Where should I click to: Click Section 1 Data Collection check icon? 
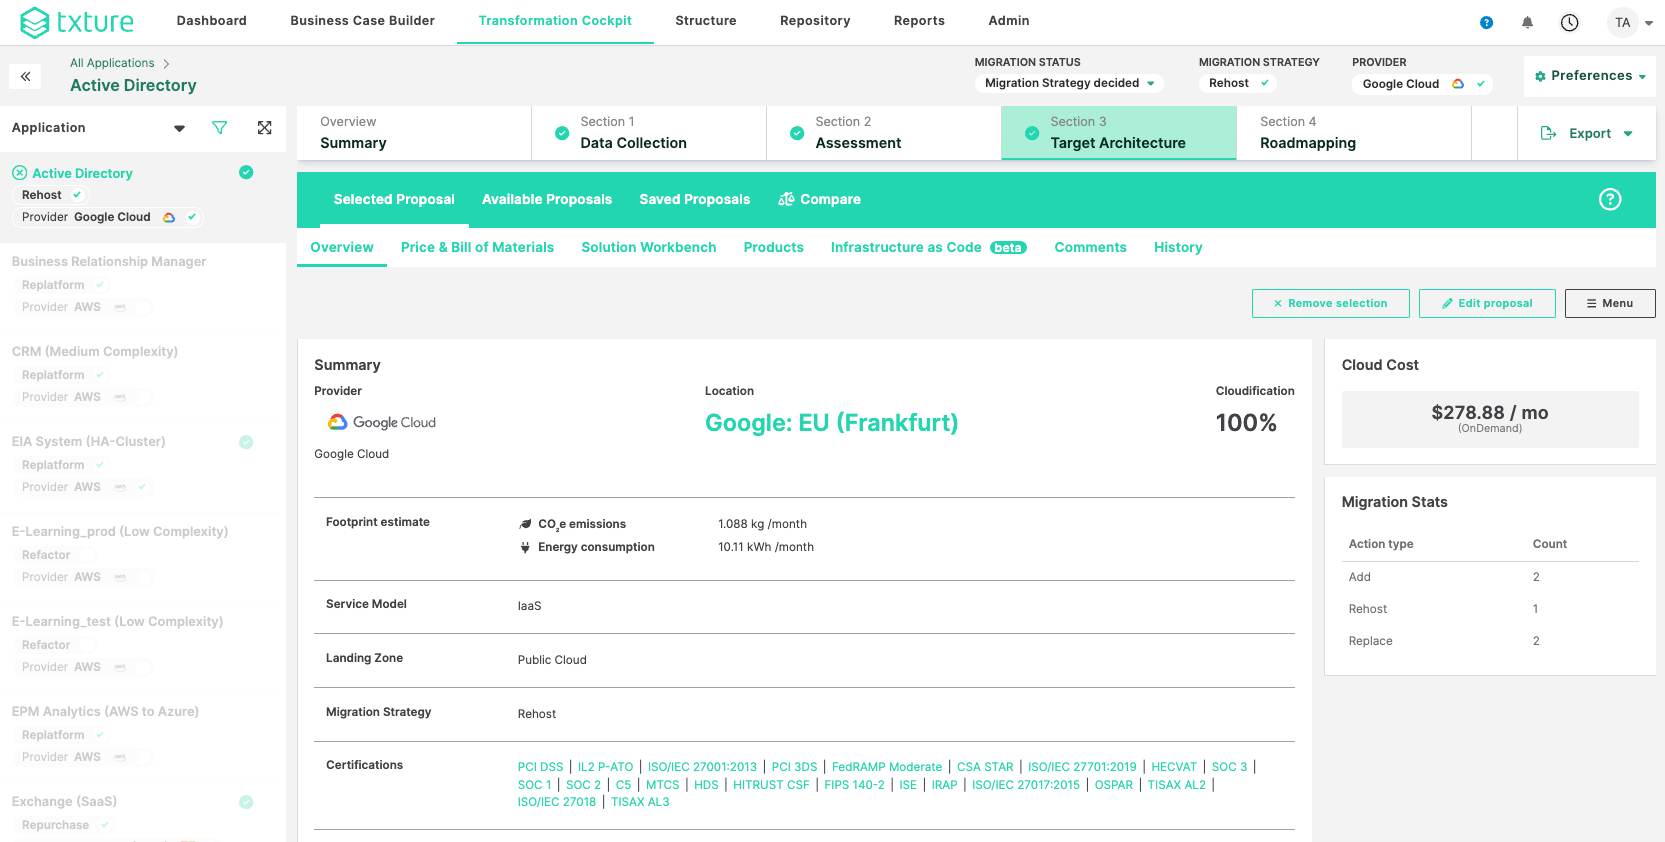click(x=562, y=133)
